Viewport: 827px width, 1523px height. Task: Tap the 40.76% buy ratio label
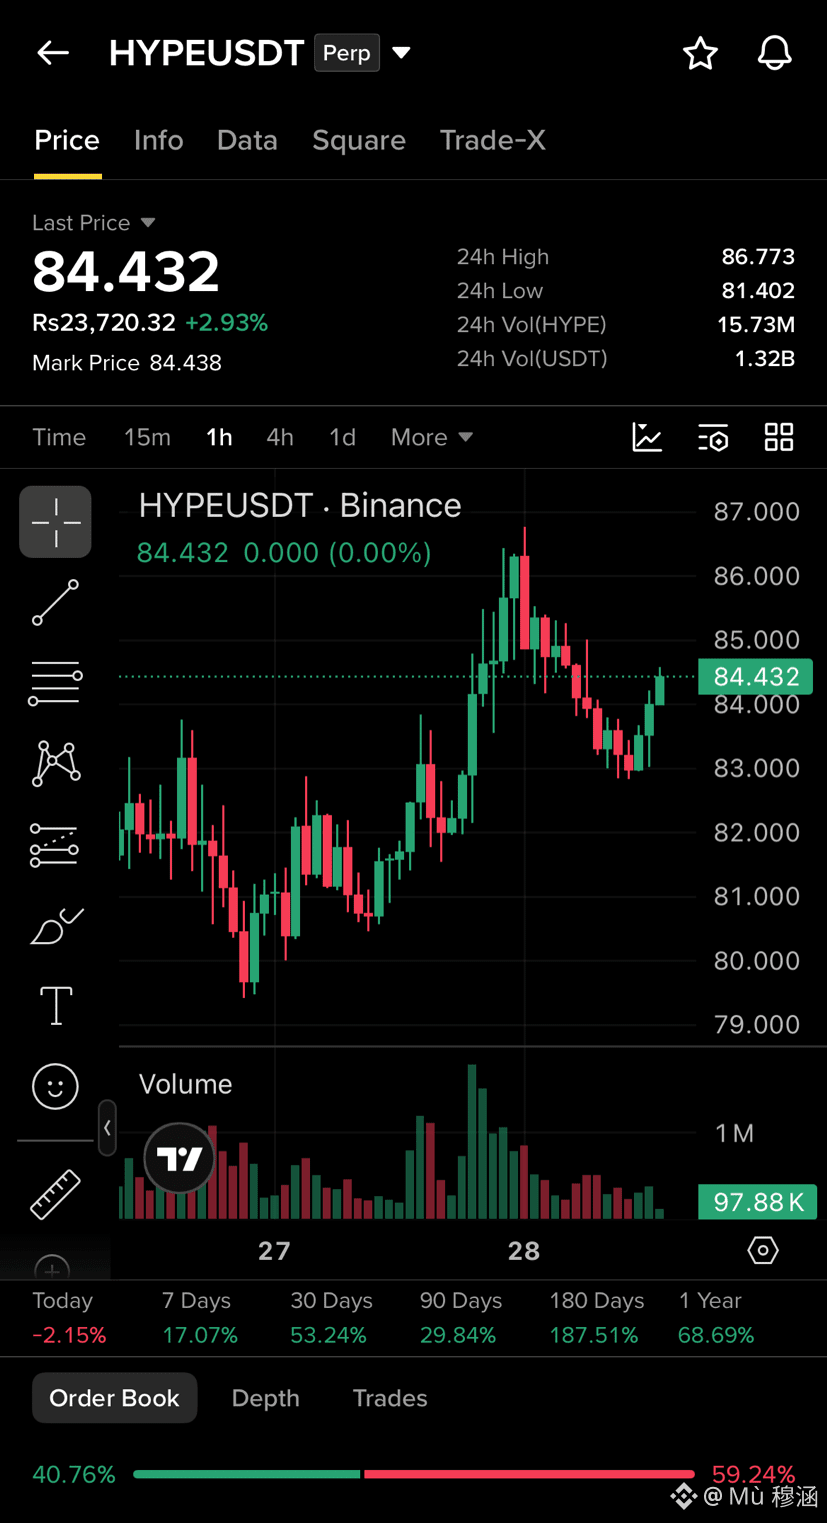coord(74,1474)
